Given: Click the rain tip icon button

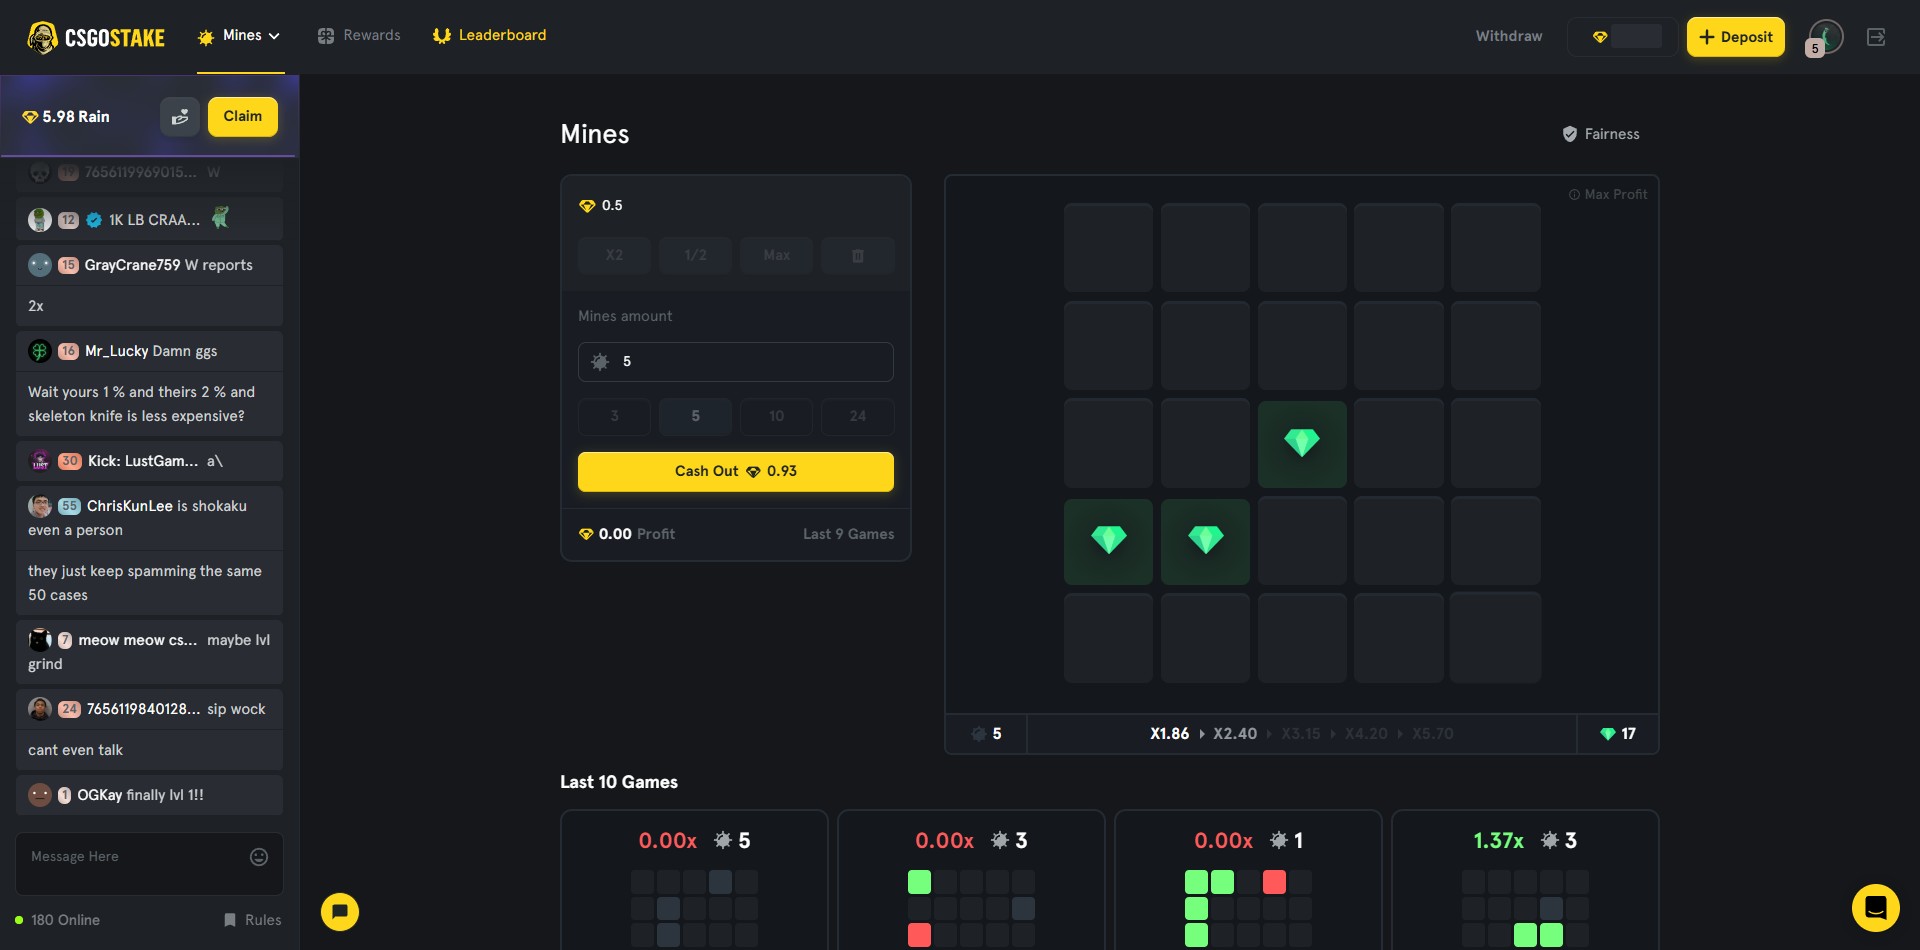Looking at the screenshot, I should click(180, 117).
